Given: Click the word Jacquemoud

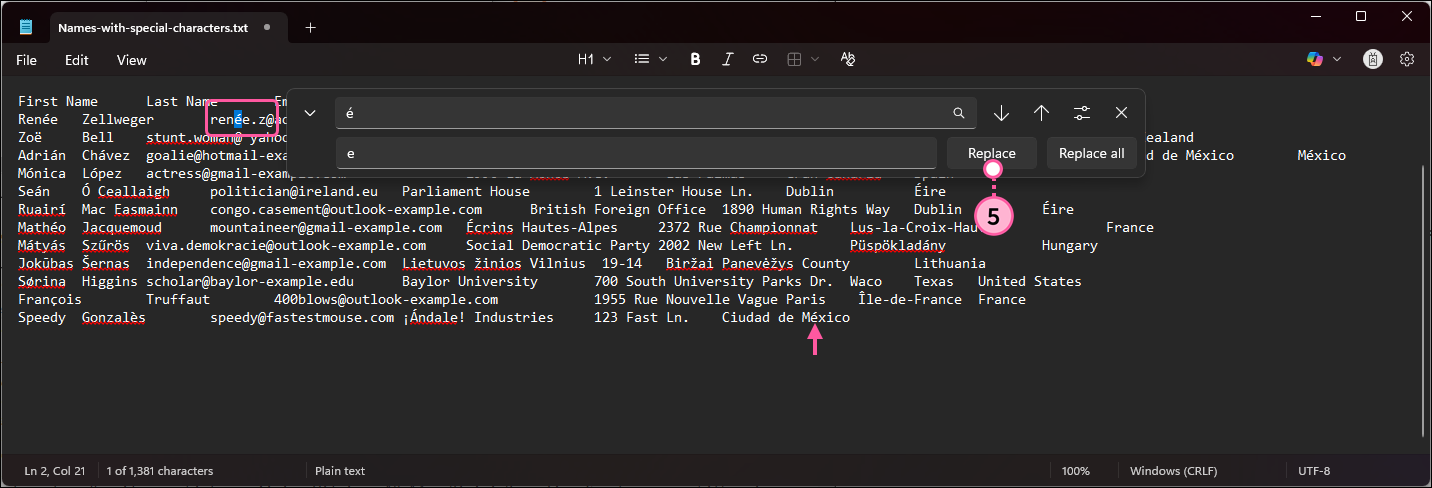Looking at the screenshot, I should point(122,227).
